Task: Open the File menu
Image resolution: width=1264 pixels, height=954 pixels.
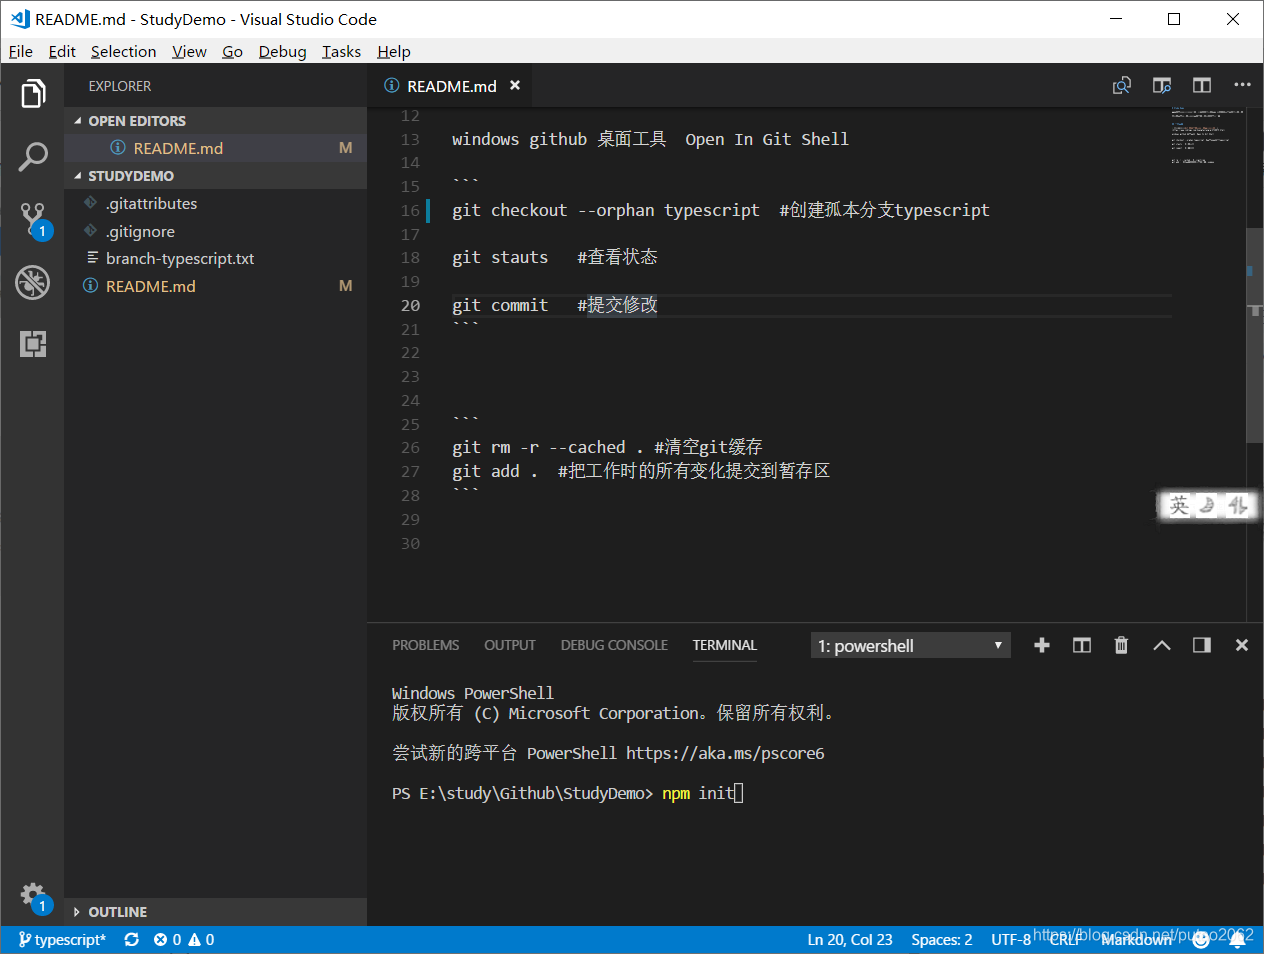Action: click(x=21, y=51)
